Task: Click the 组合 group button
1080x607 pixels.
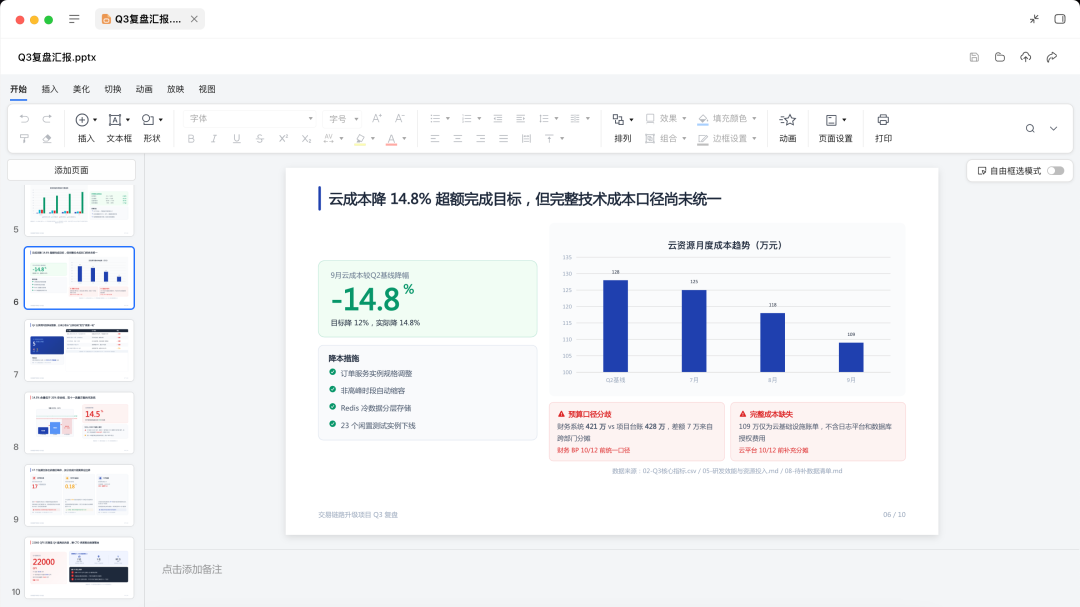Action: (666, 138)
